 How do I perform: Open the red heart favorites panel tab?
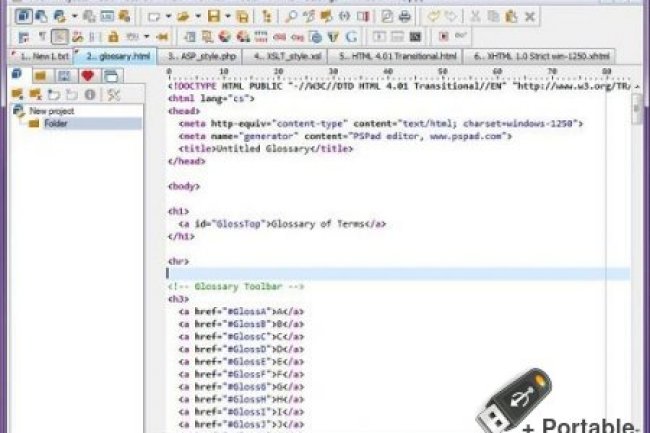(x=88, y=75)
